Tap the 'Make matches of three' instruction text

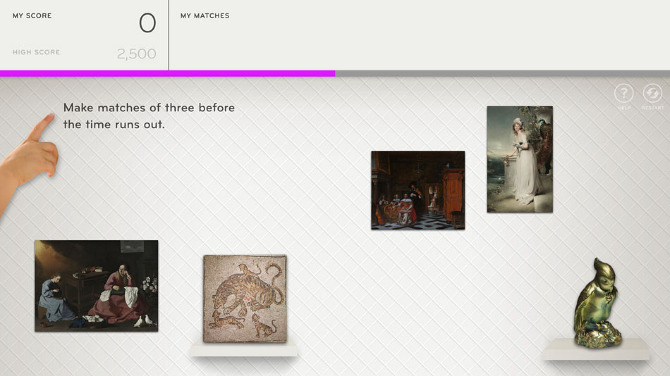tap(149, 116)
